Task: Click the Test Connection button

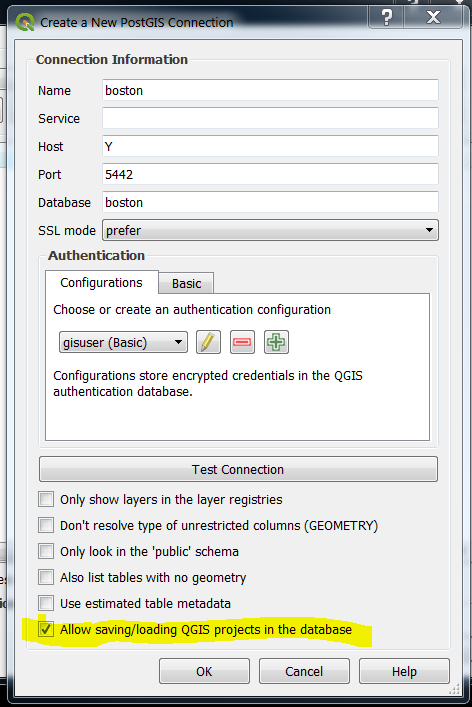Action: 238,469
